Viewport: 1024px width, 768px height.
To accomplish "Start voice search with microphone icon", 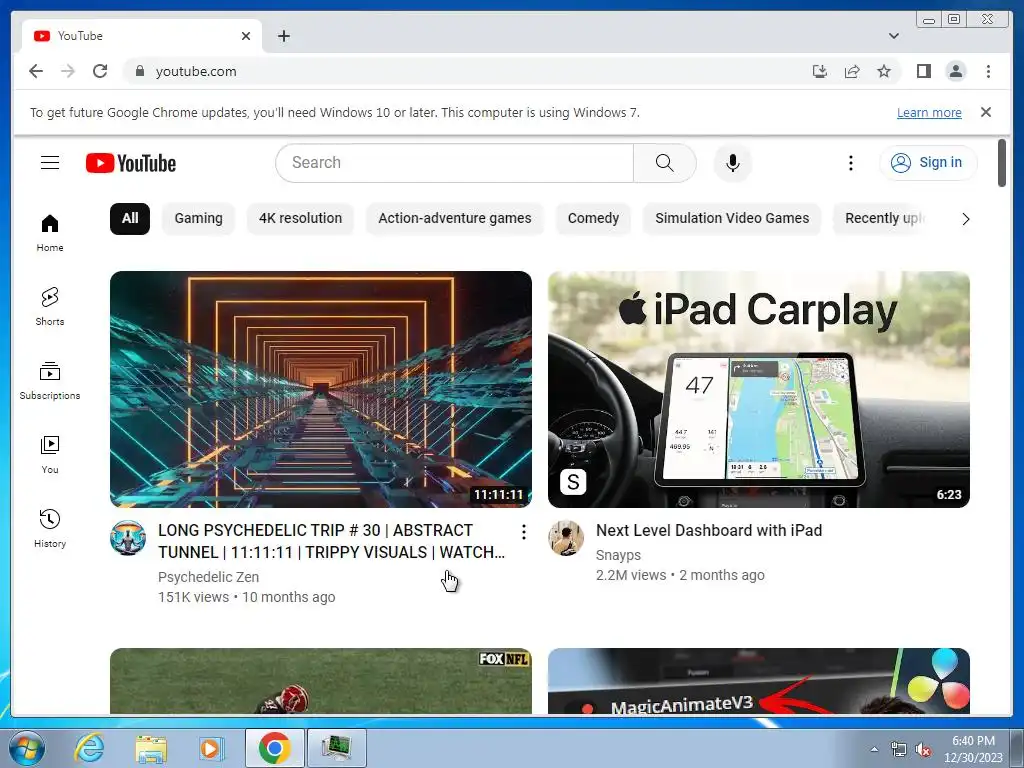I will click(x=733, y=163).
